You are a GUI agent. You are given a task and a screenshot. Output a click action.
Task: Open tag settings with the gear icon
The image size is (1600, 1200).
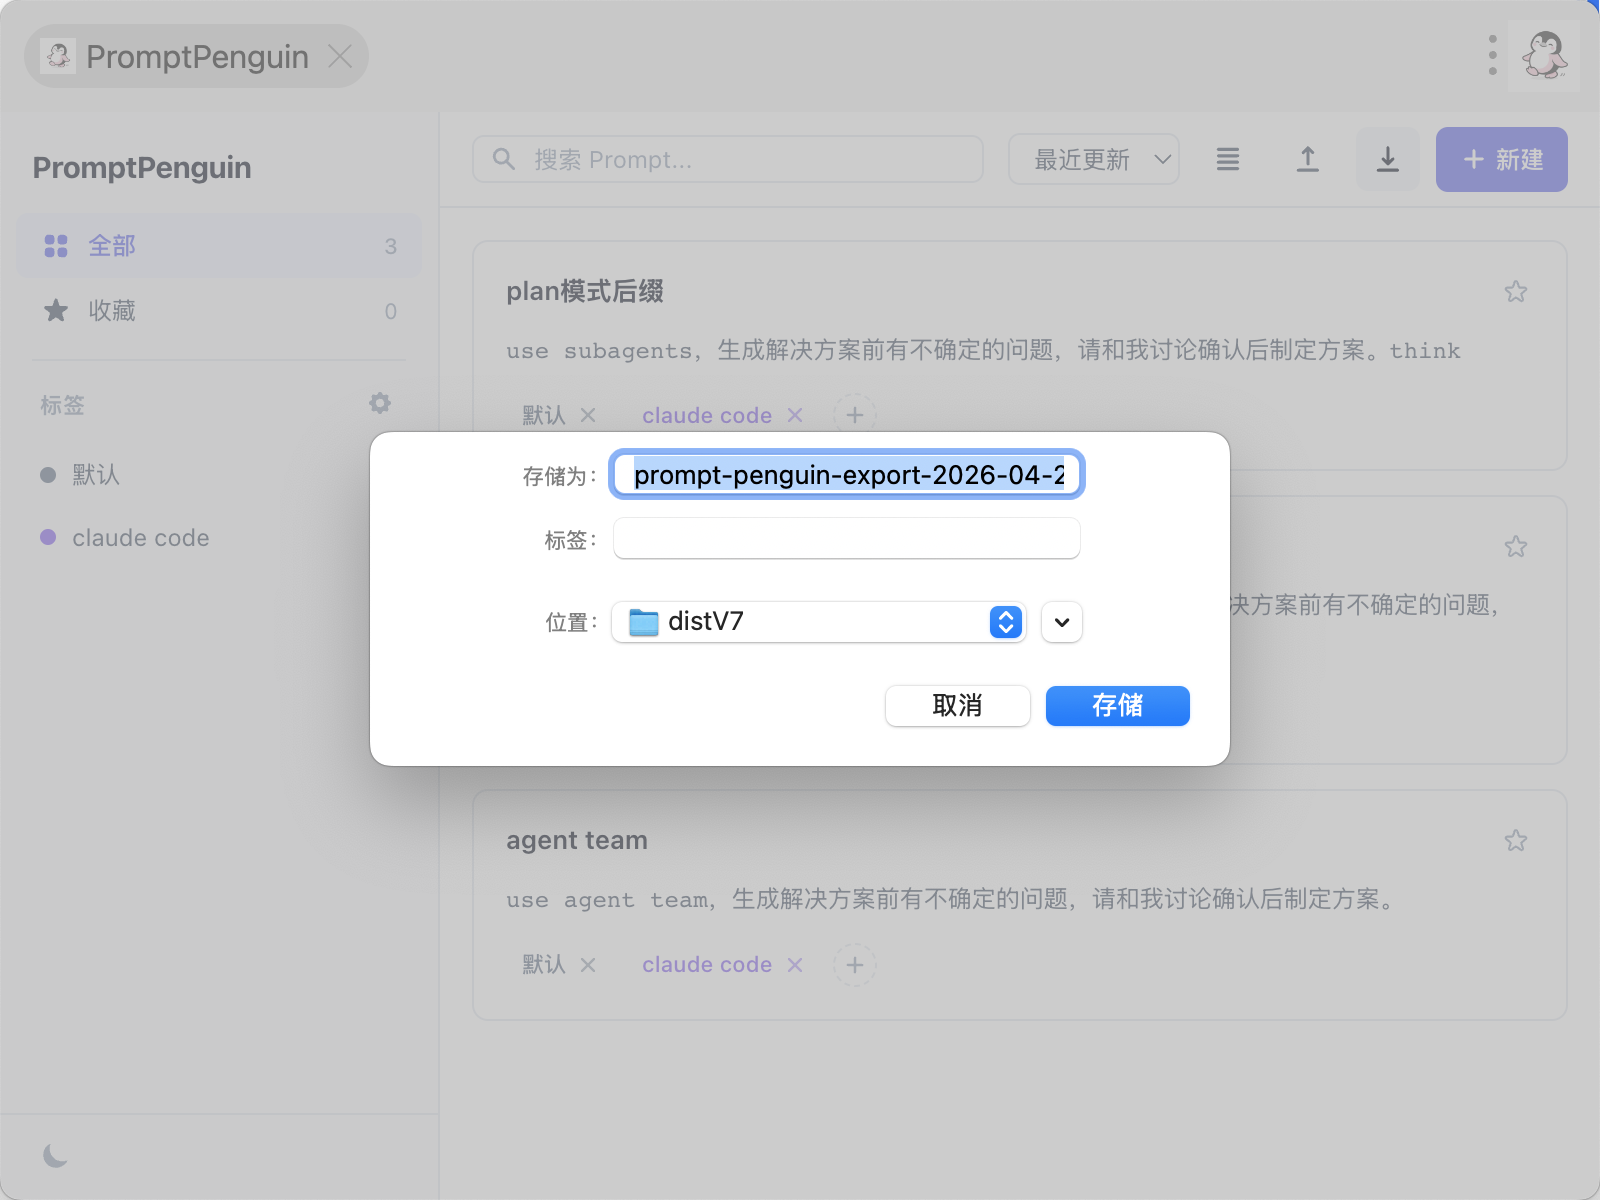coord(380,403)
